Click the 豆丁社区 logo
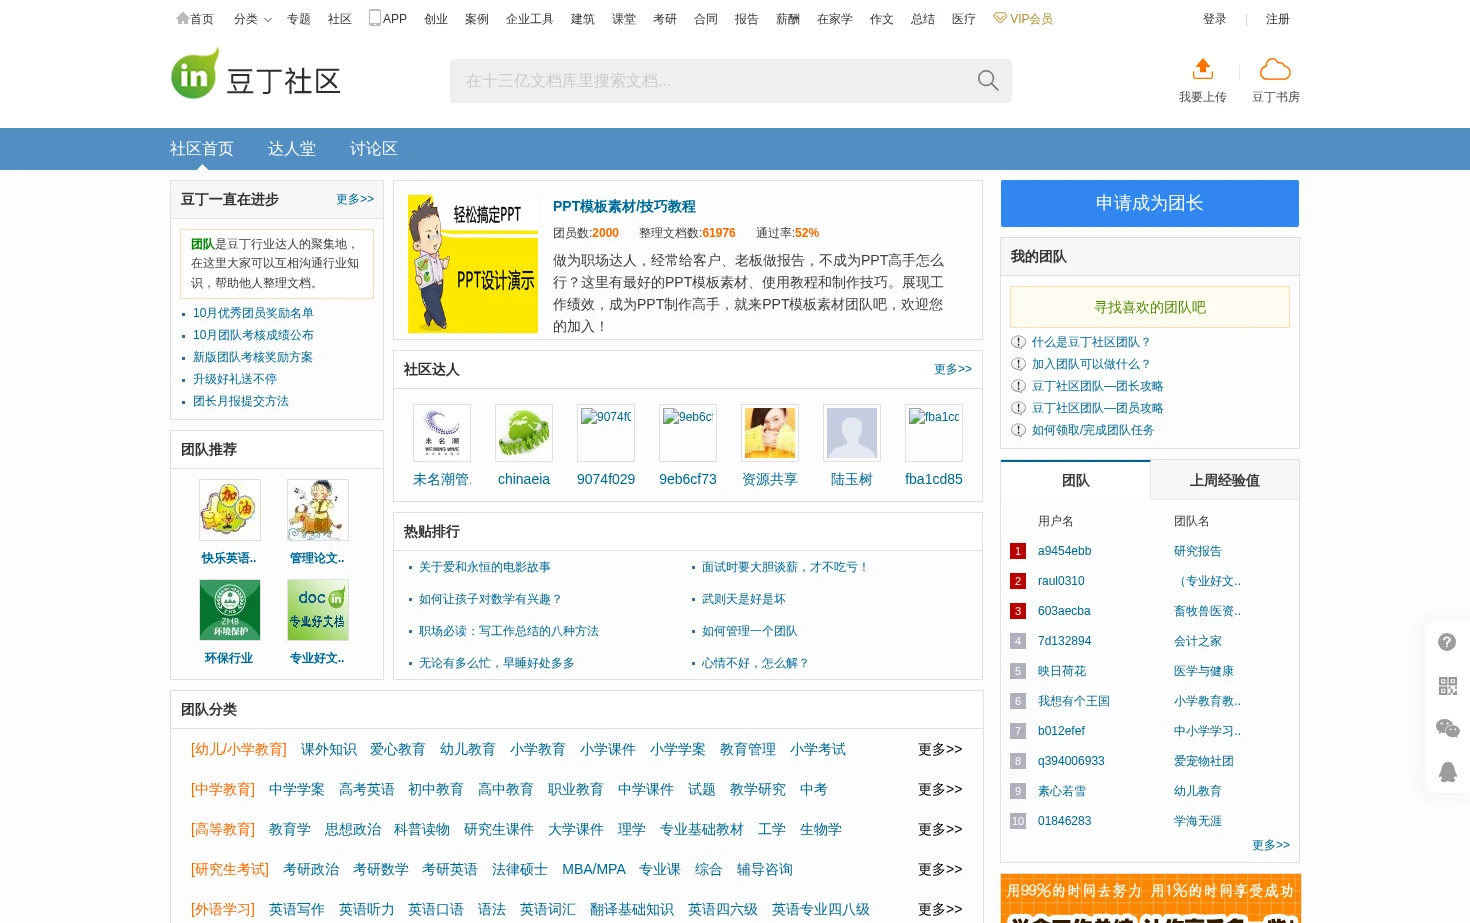This screenshot has width=1470, height=923. (x=256, y=75)
